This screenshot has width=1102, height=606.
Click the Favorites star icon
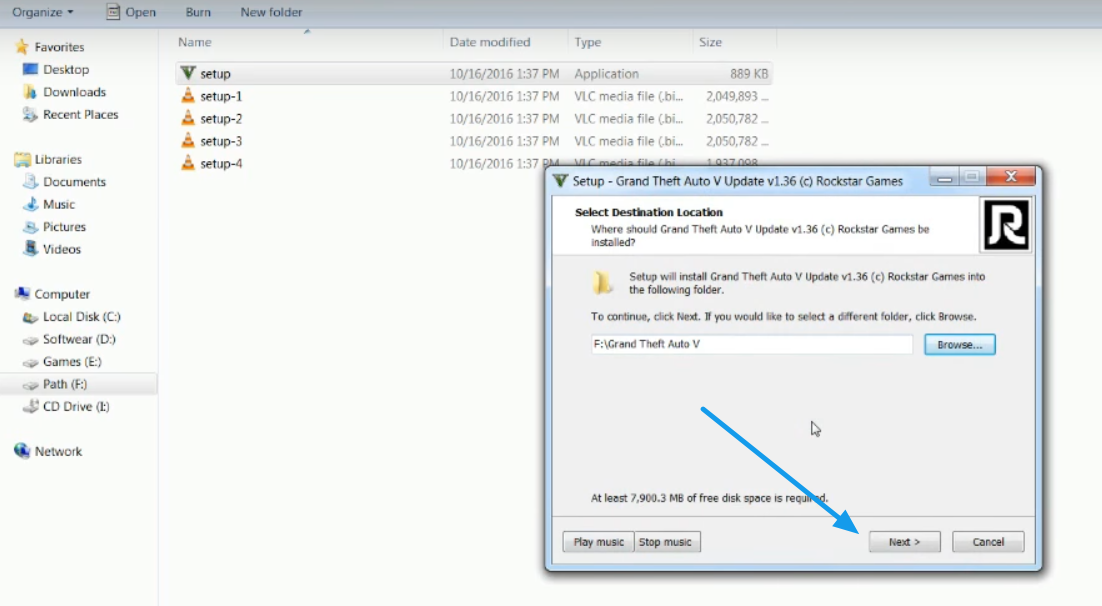(x=22, y=47)
